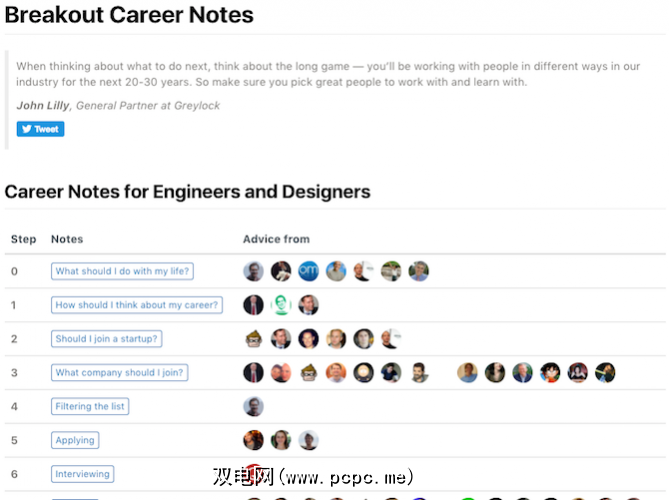The width and height of the screenshot is (669, 500).
Task: Click the blue 'om' avatar in step 0
Action: click(309, 271)
